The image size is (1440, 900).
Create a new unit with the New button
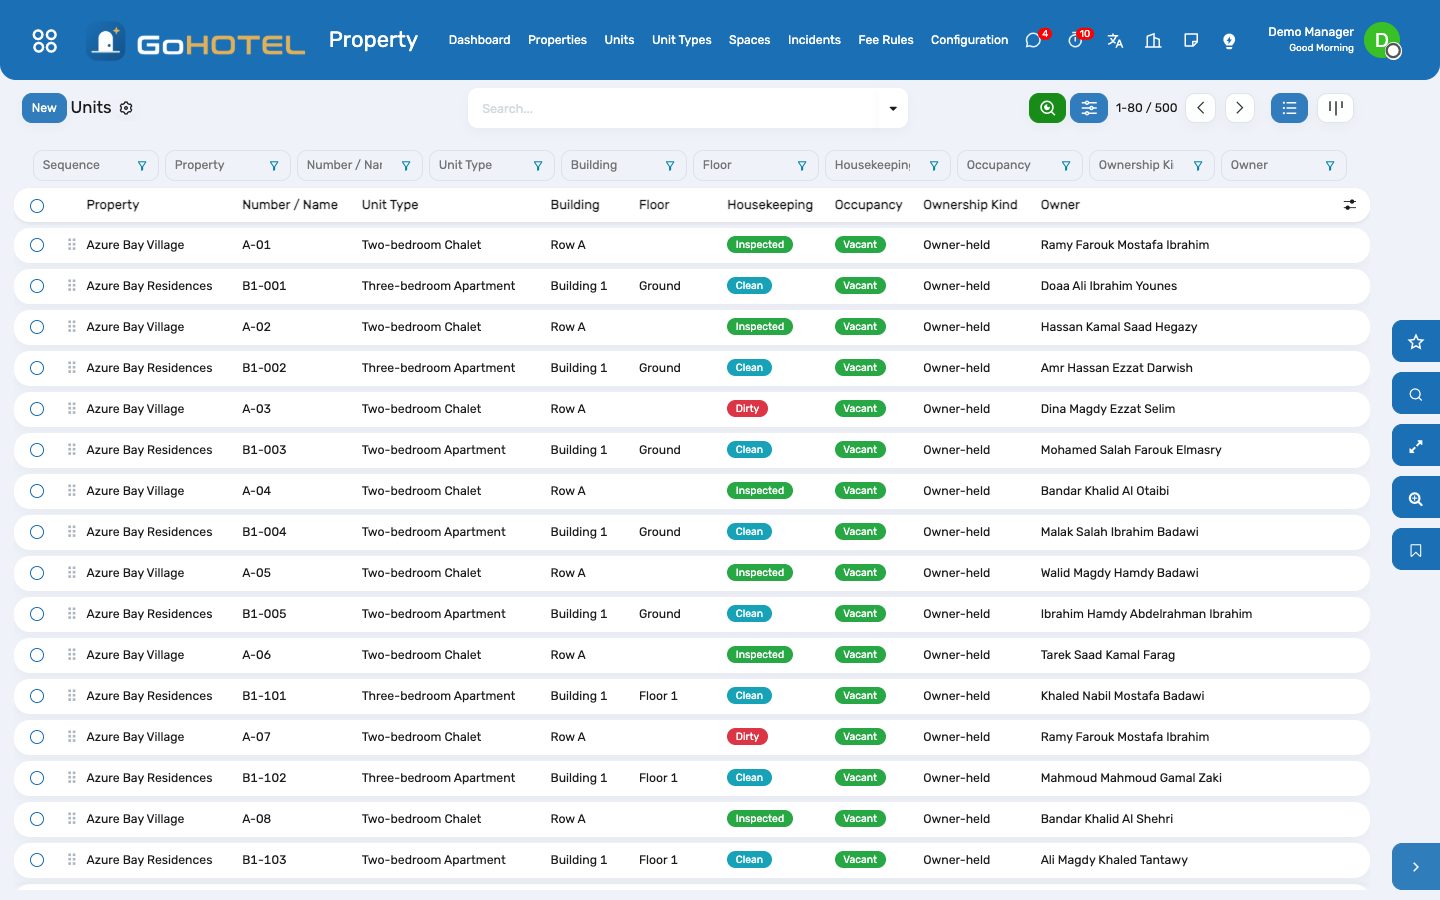point(44,108)
